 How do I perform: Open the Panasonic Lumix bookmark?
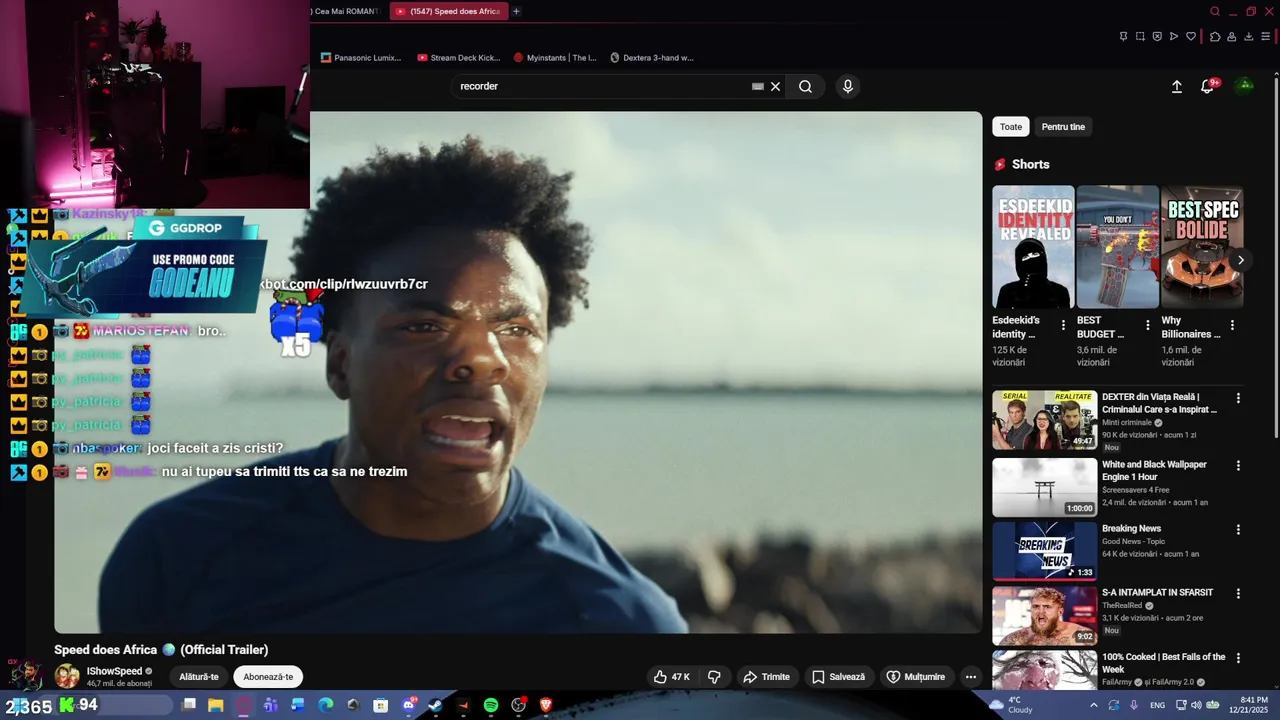pos(361,58)
